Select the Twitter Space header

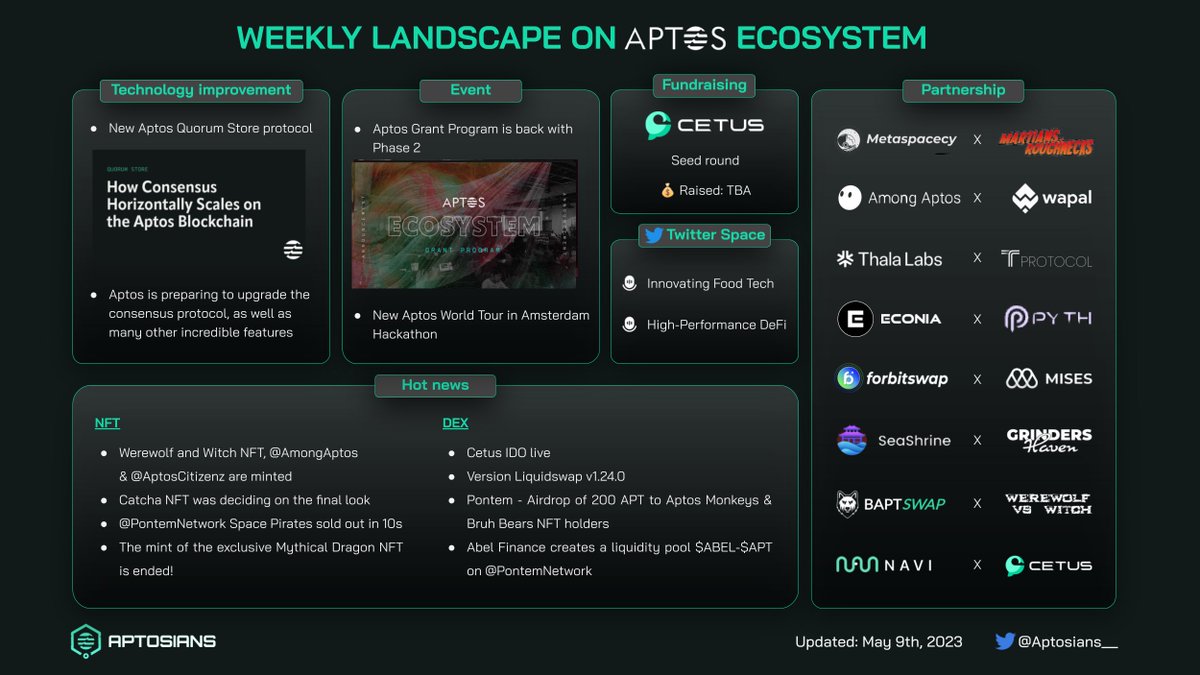705,235
